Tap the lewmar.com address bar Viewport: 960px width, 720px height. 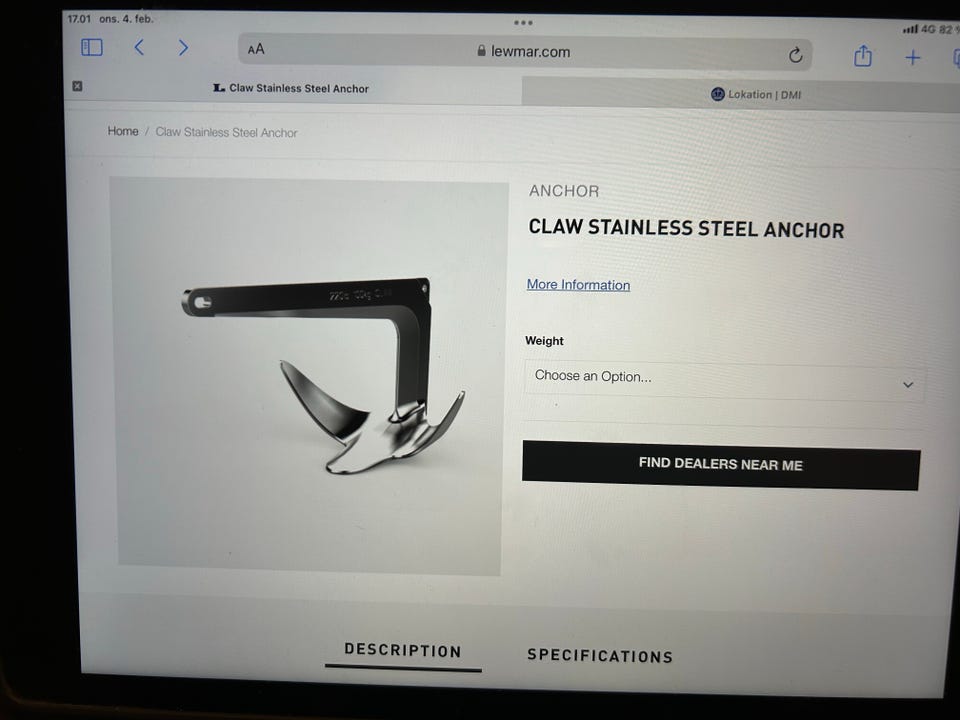(525, 52)
